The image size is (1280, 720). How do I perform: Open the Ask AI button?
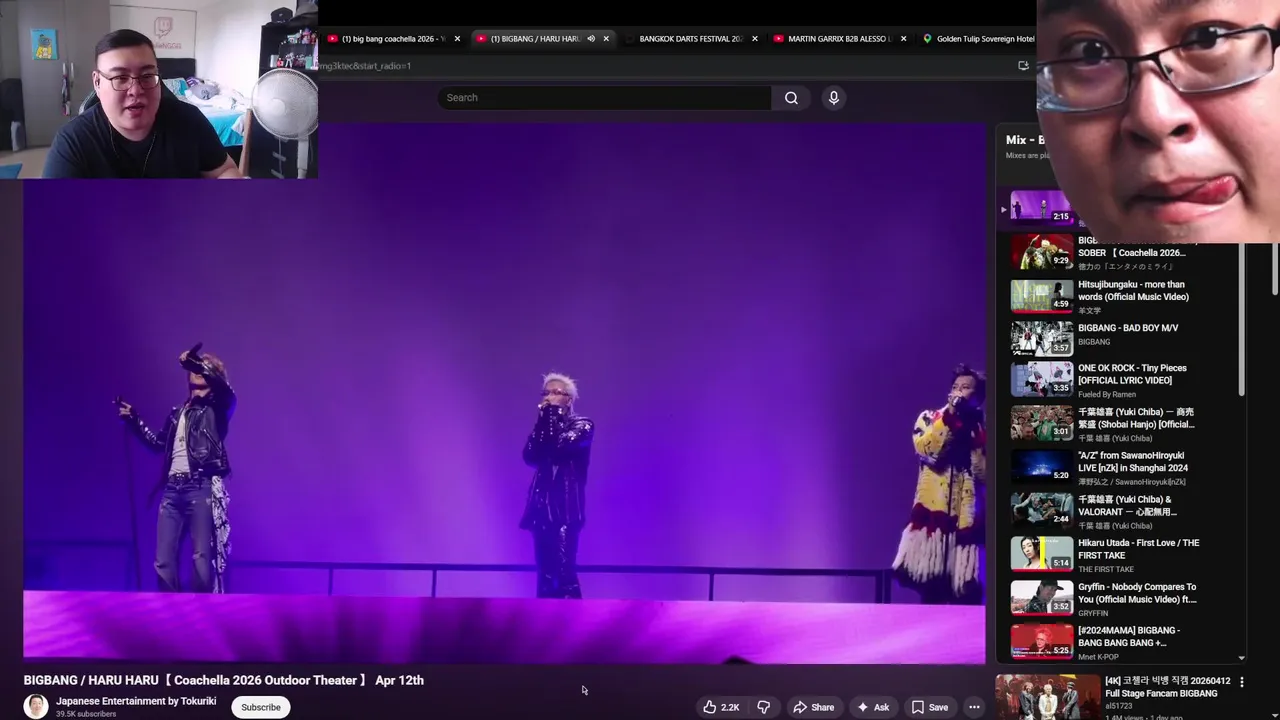[872, 707]
